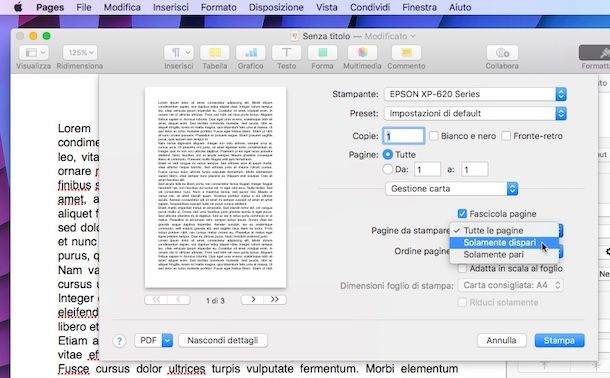Go to the next preview page
This screenshot has width=610, height=378.
(x=252, y=299)
